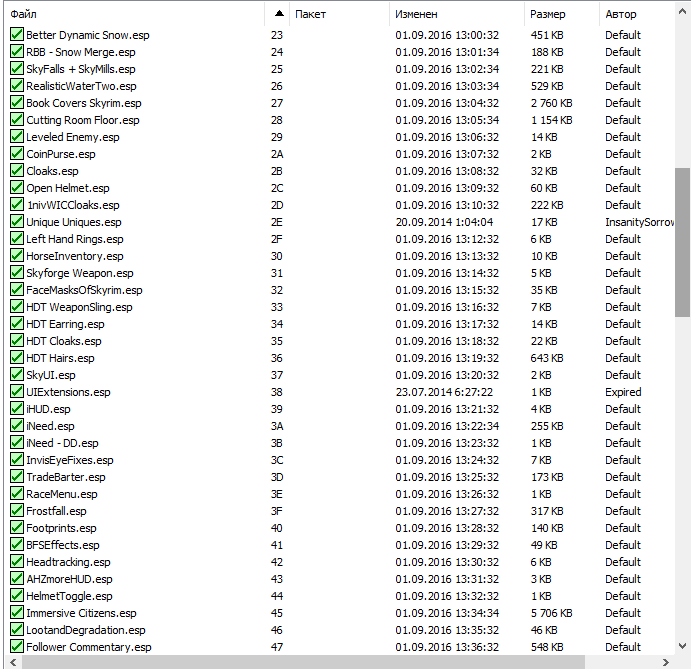Click the horizontal scrollbar thumb
The height and width of the screenshot is (669, 691).
303,662
